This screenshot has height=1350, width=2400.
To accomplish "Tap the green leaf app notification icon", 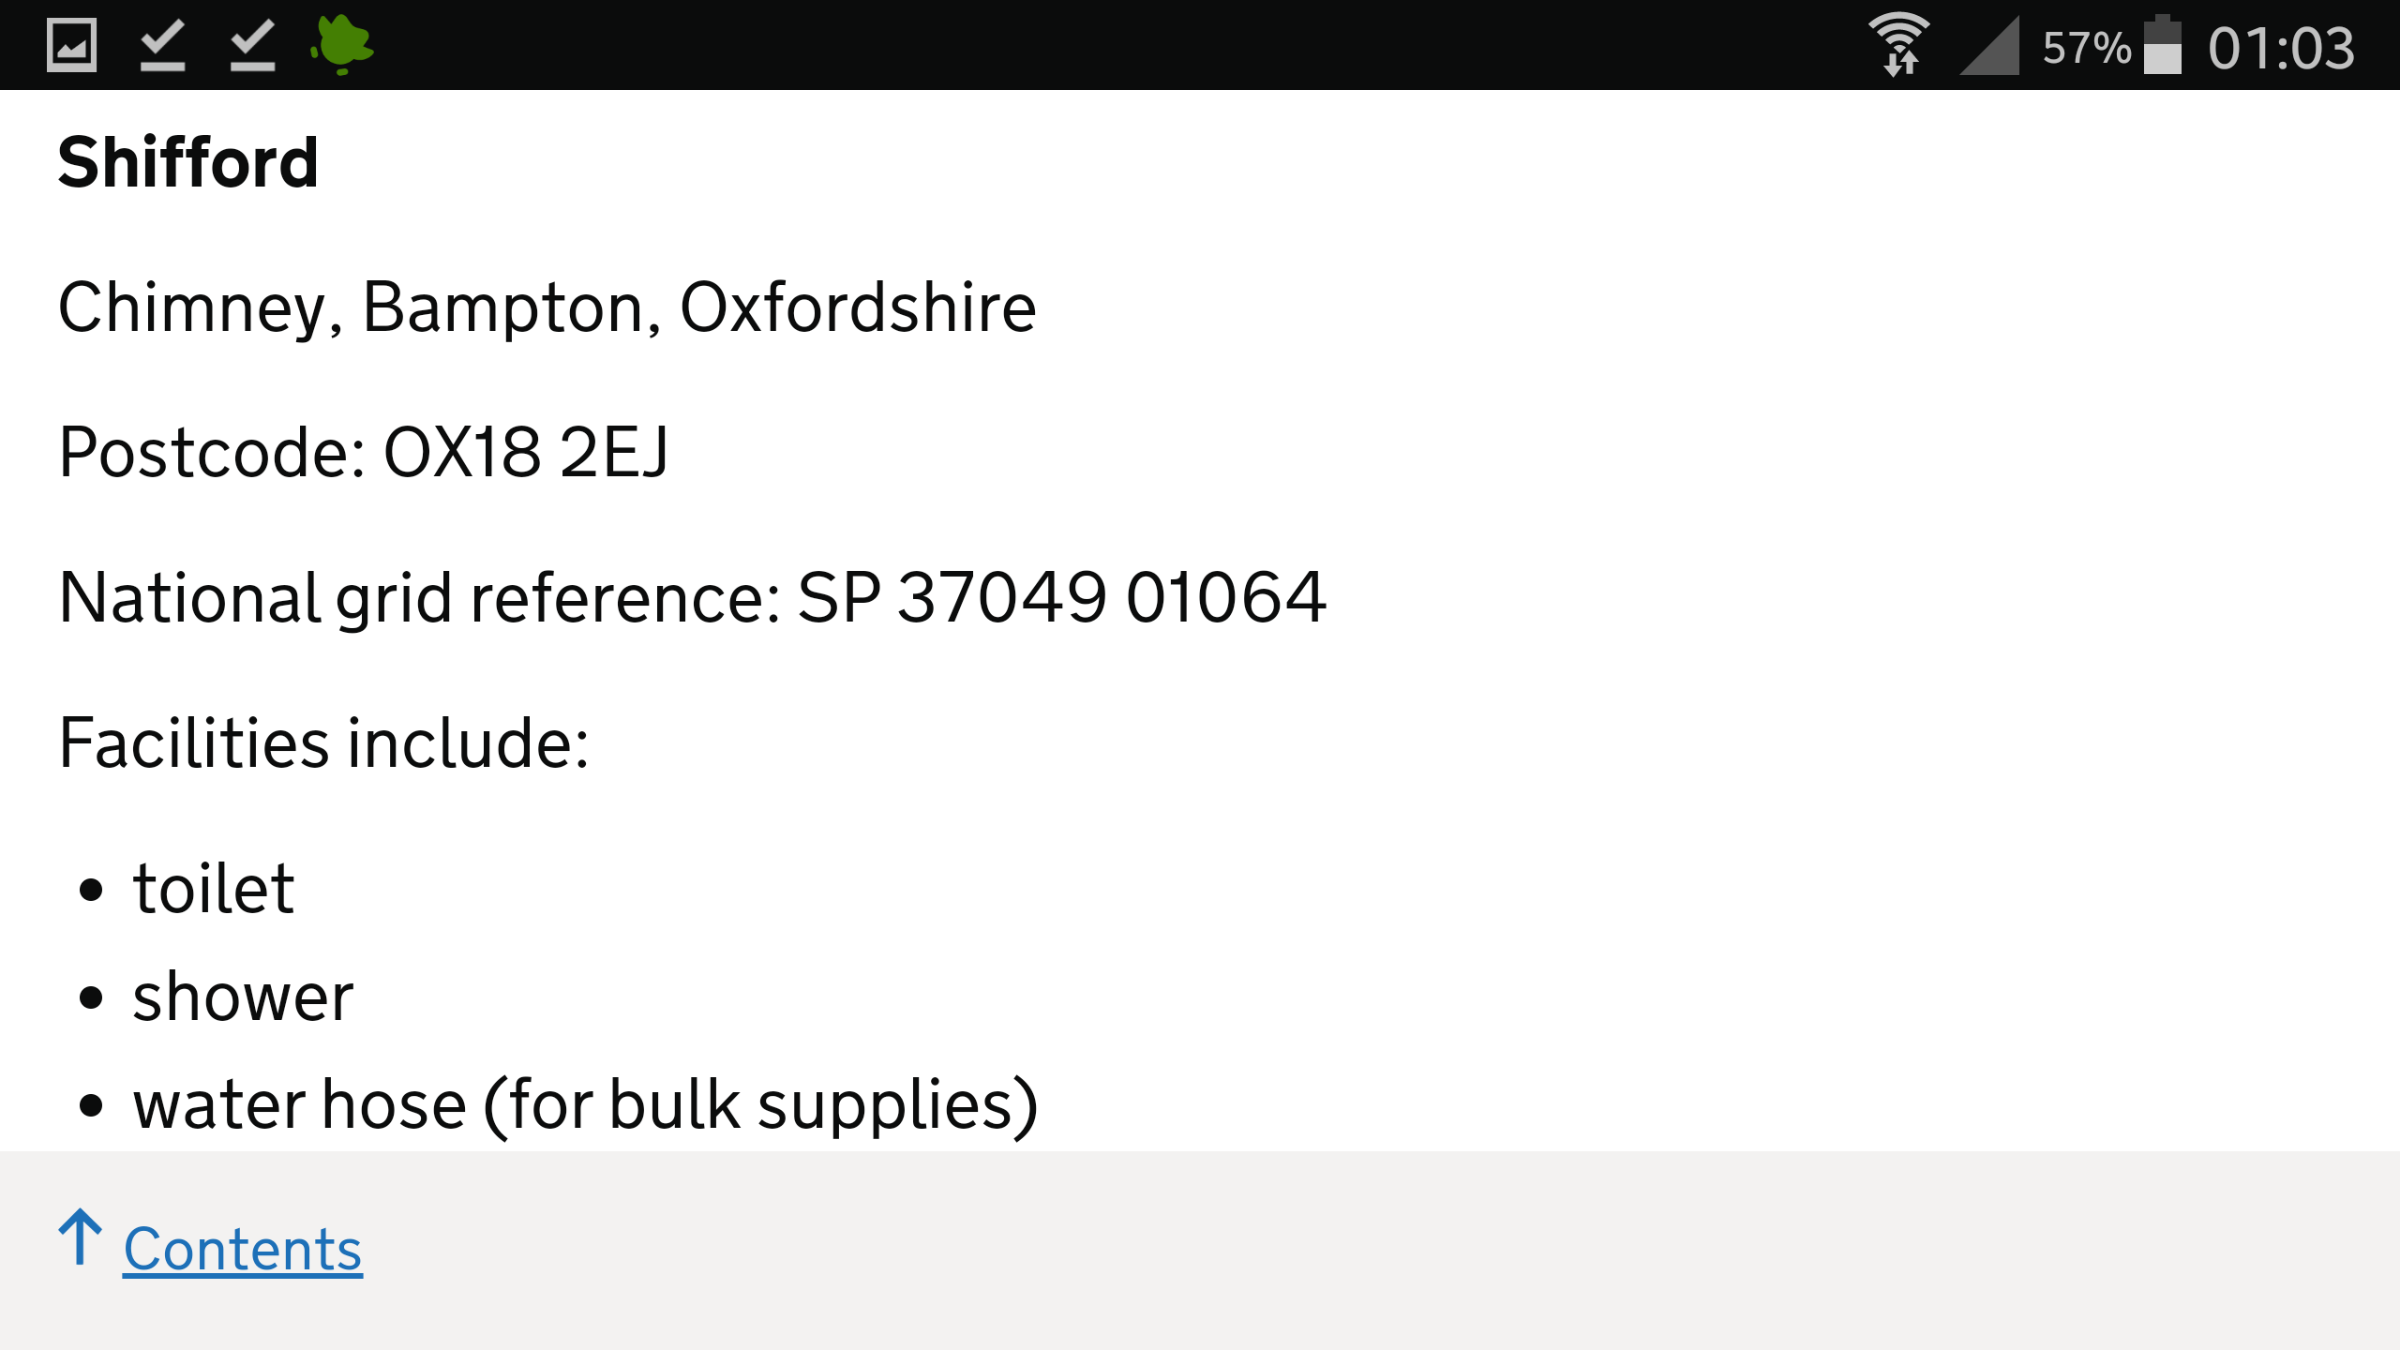I will click(x=342, y=45).
